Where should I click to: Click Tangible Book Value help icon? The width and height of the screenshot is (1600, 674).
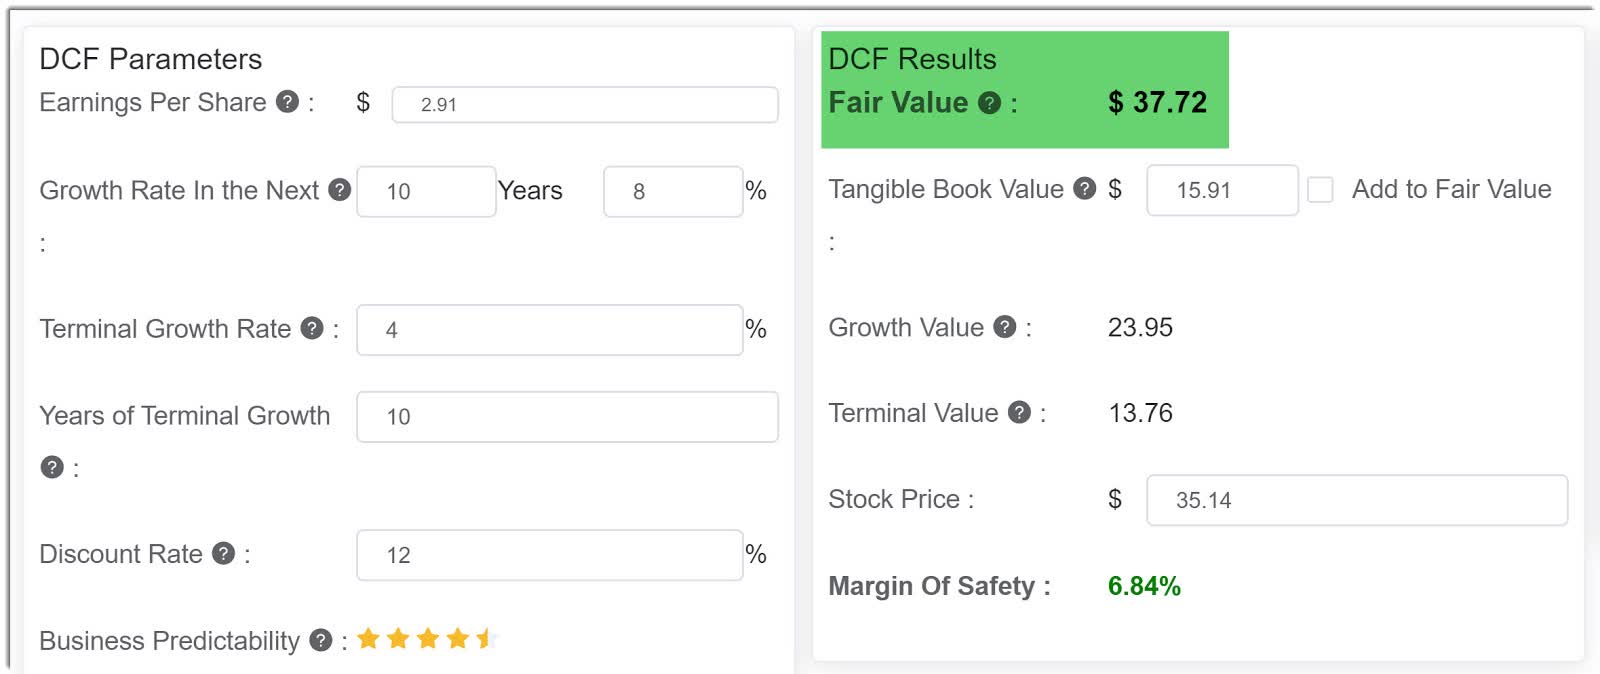(1084, 189)
